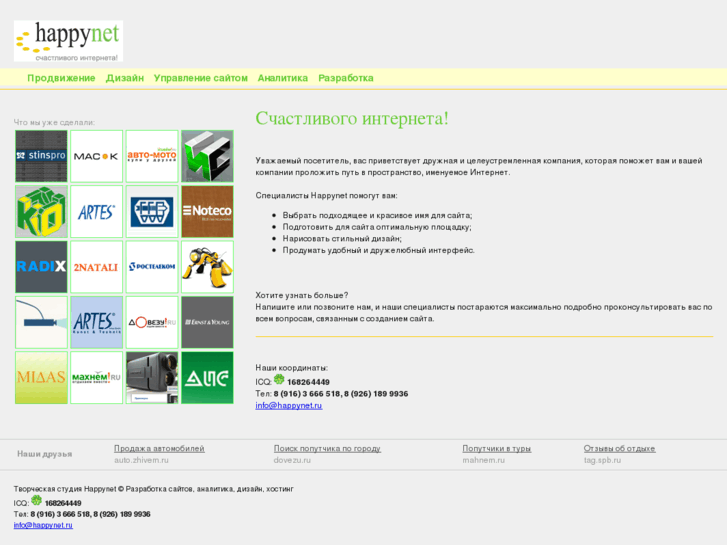
Task: Open the RADIX logo tile
Action: [x=41, y=267]
